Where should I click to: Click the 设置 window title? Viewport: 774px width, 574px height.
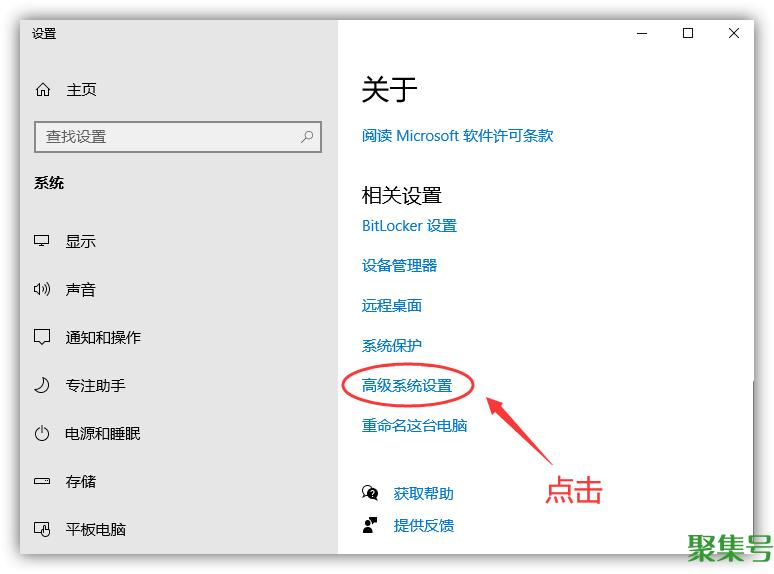44,34
